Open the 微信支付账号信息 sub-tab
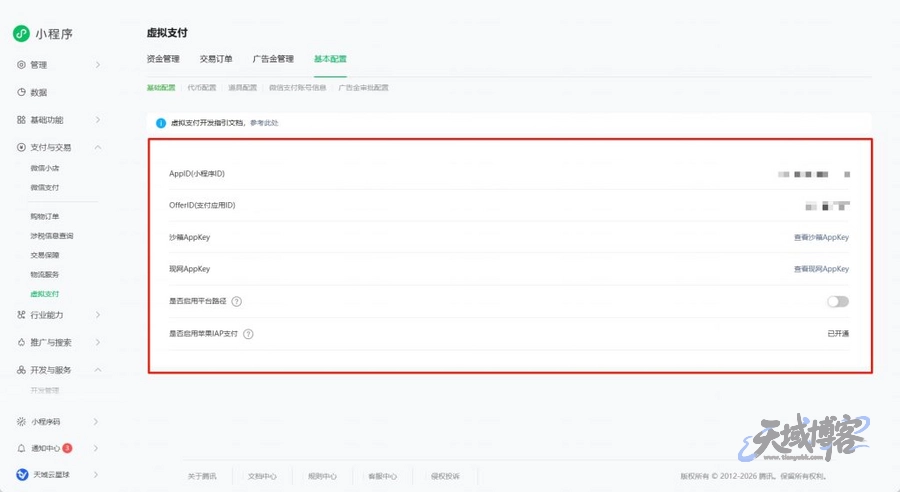This screenshot has width=900, height=492. click(x=297, y=88)
